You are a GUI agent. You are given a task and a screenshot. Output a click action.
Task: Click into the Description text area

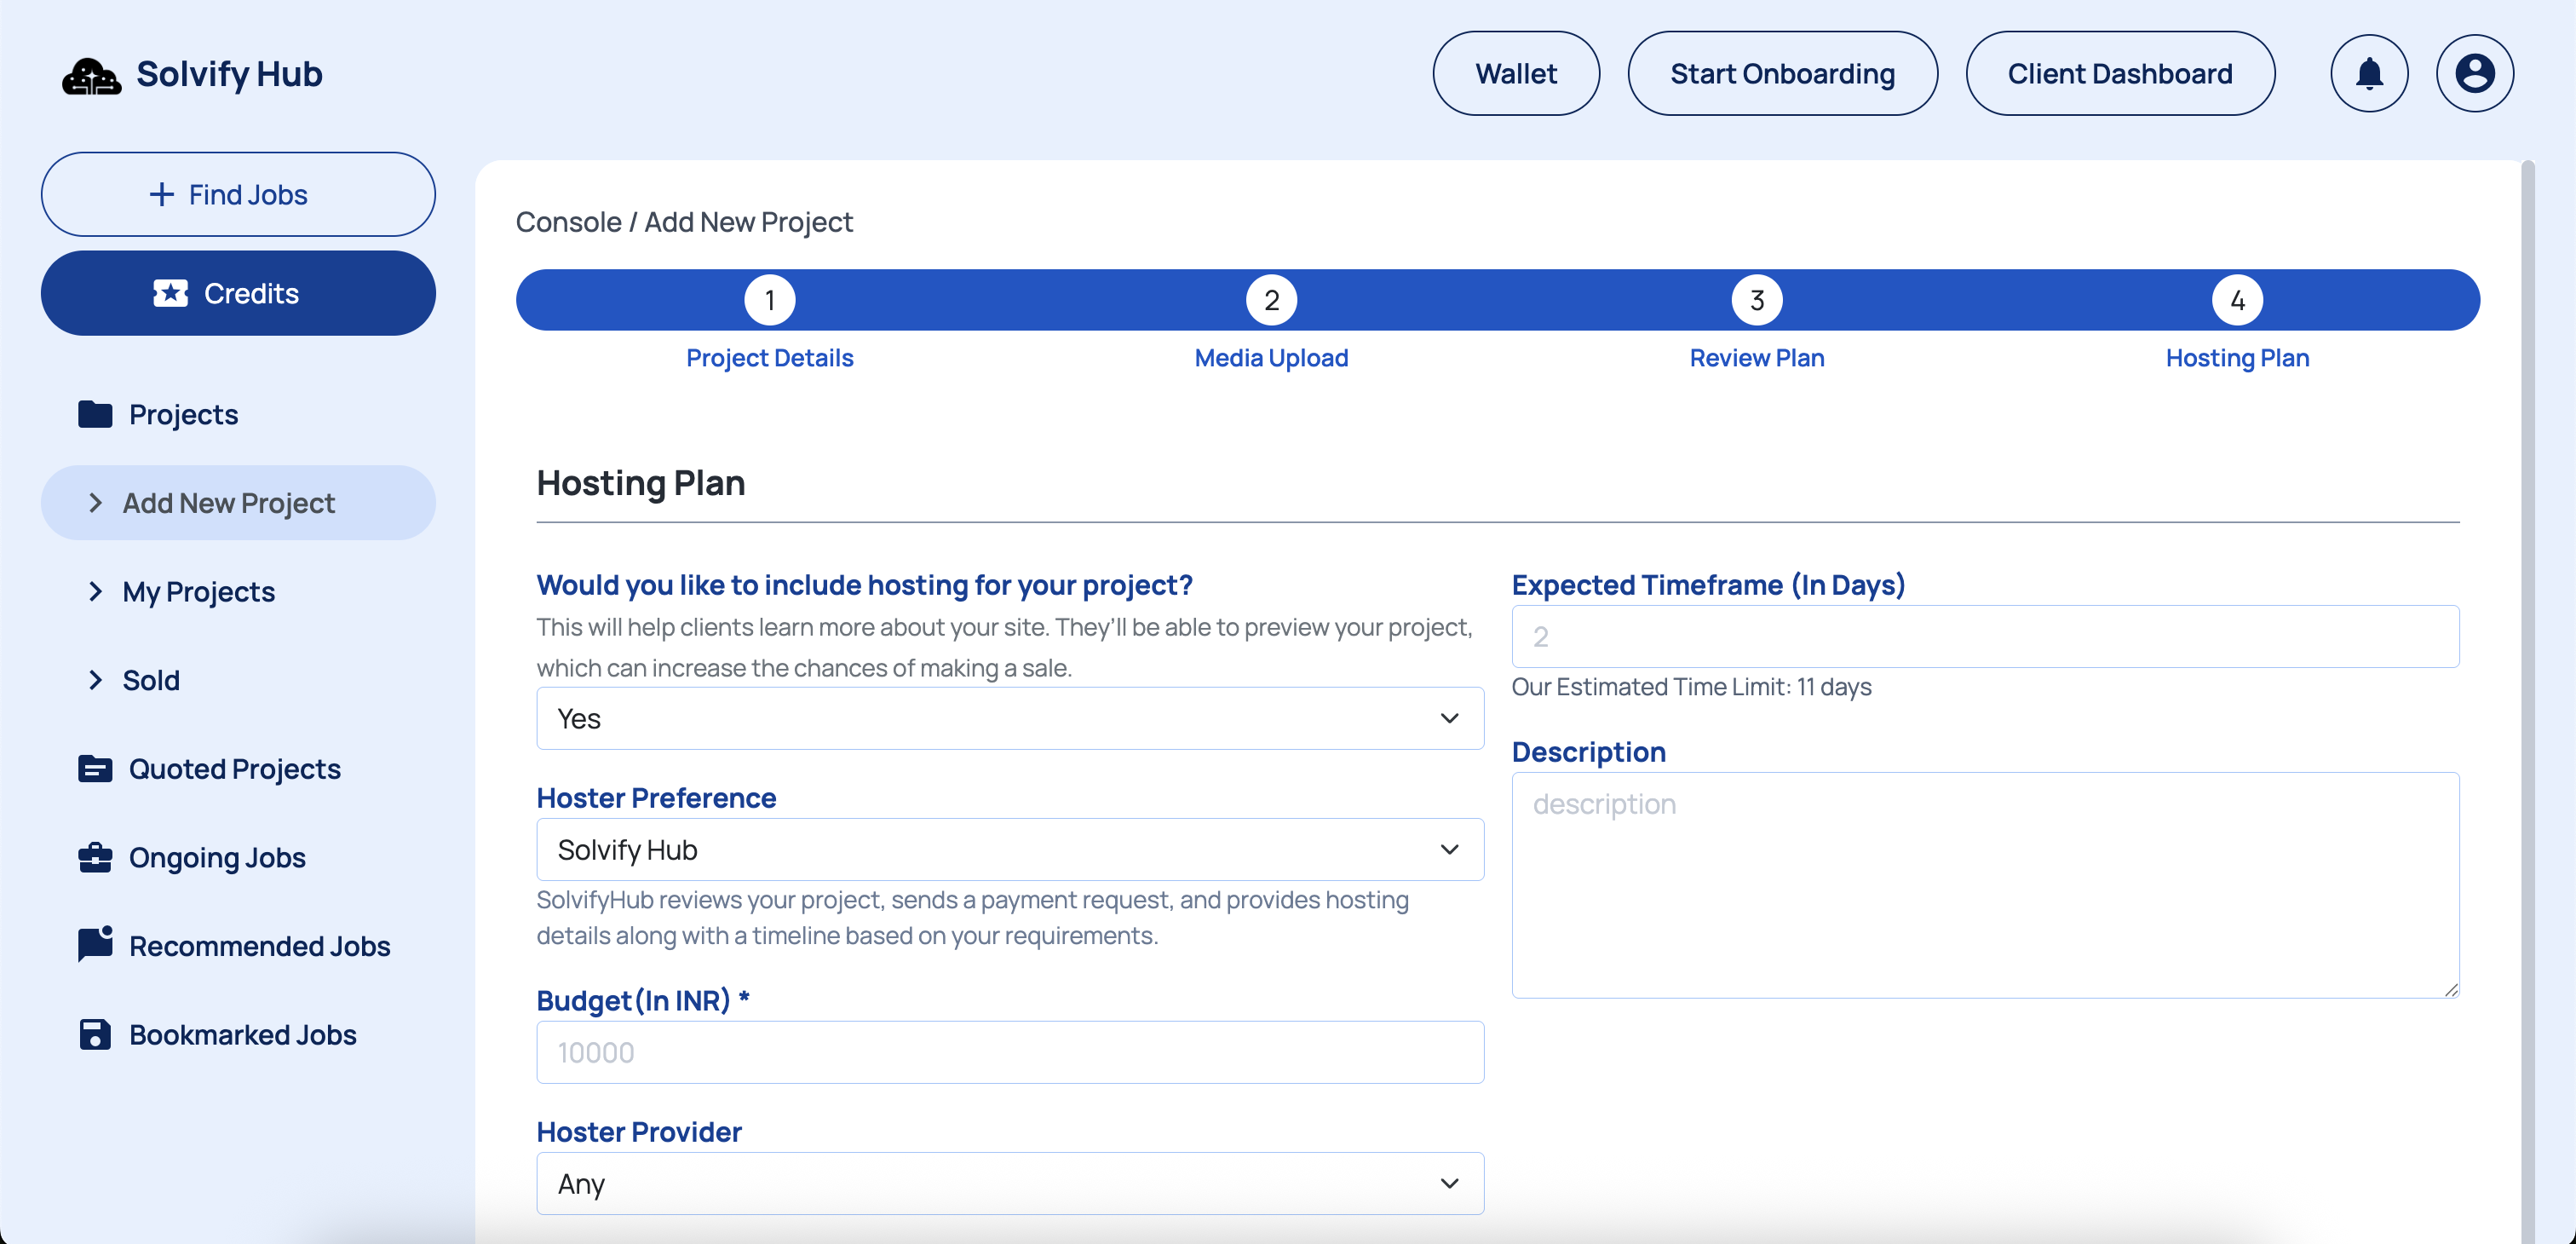[1985, 885]
